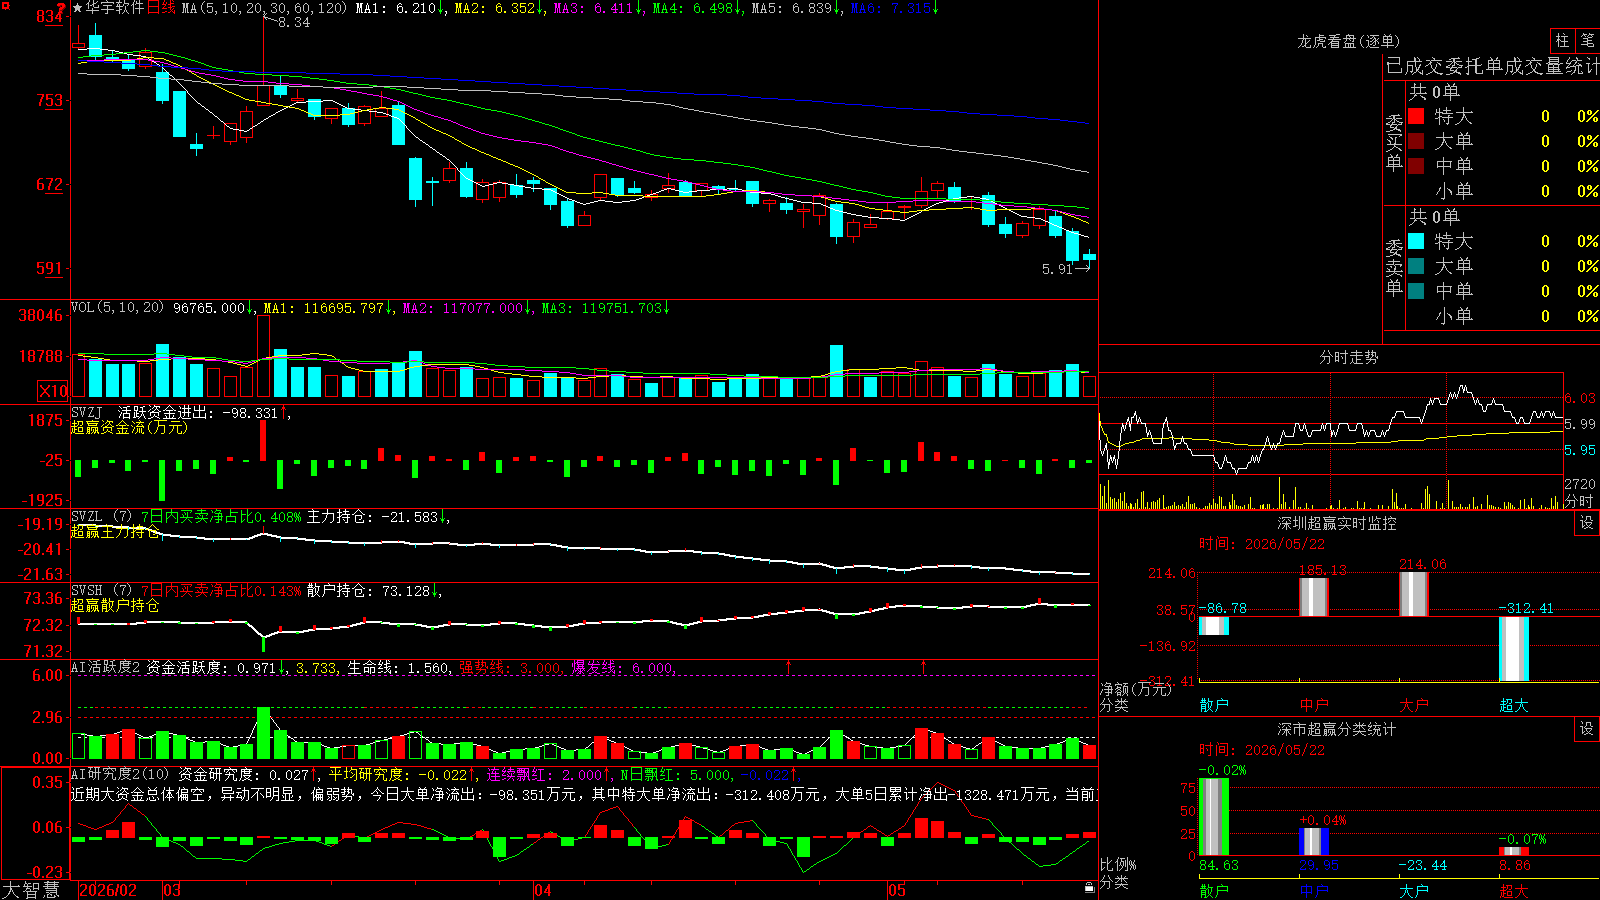Select the 成交量统计 tab

(x=1552, y=66)
